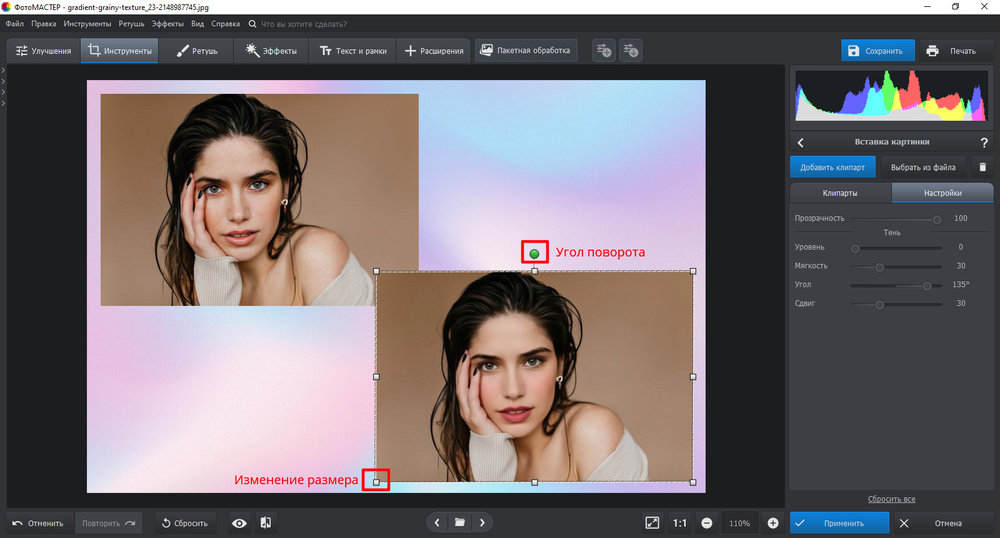Click the Сбросить все link
Image resolution: width=1000 pixels, height=538 pixels.
(x=891, y=499)
